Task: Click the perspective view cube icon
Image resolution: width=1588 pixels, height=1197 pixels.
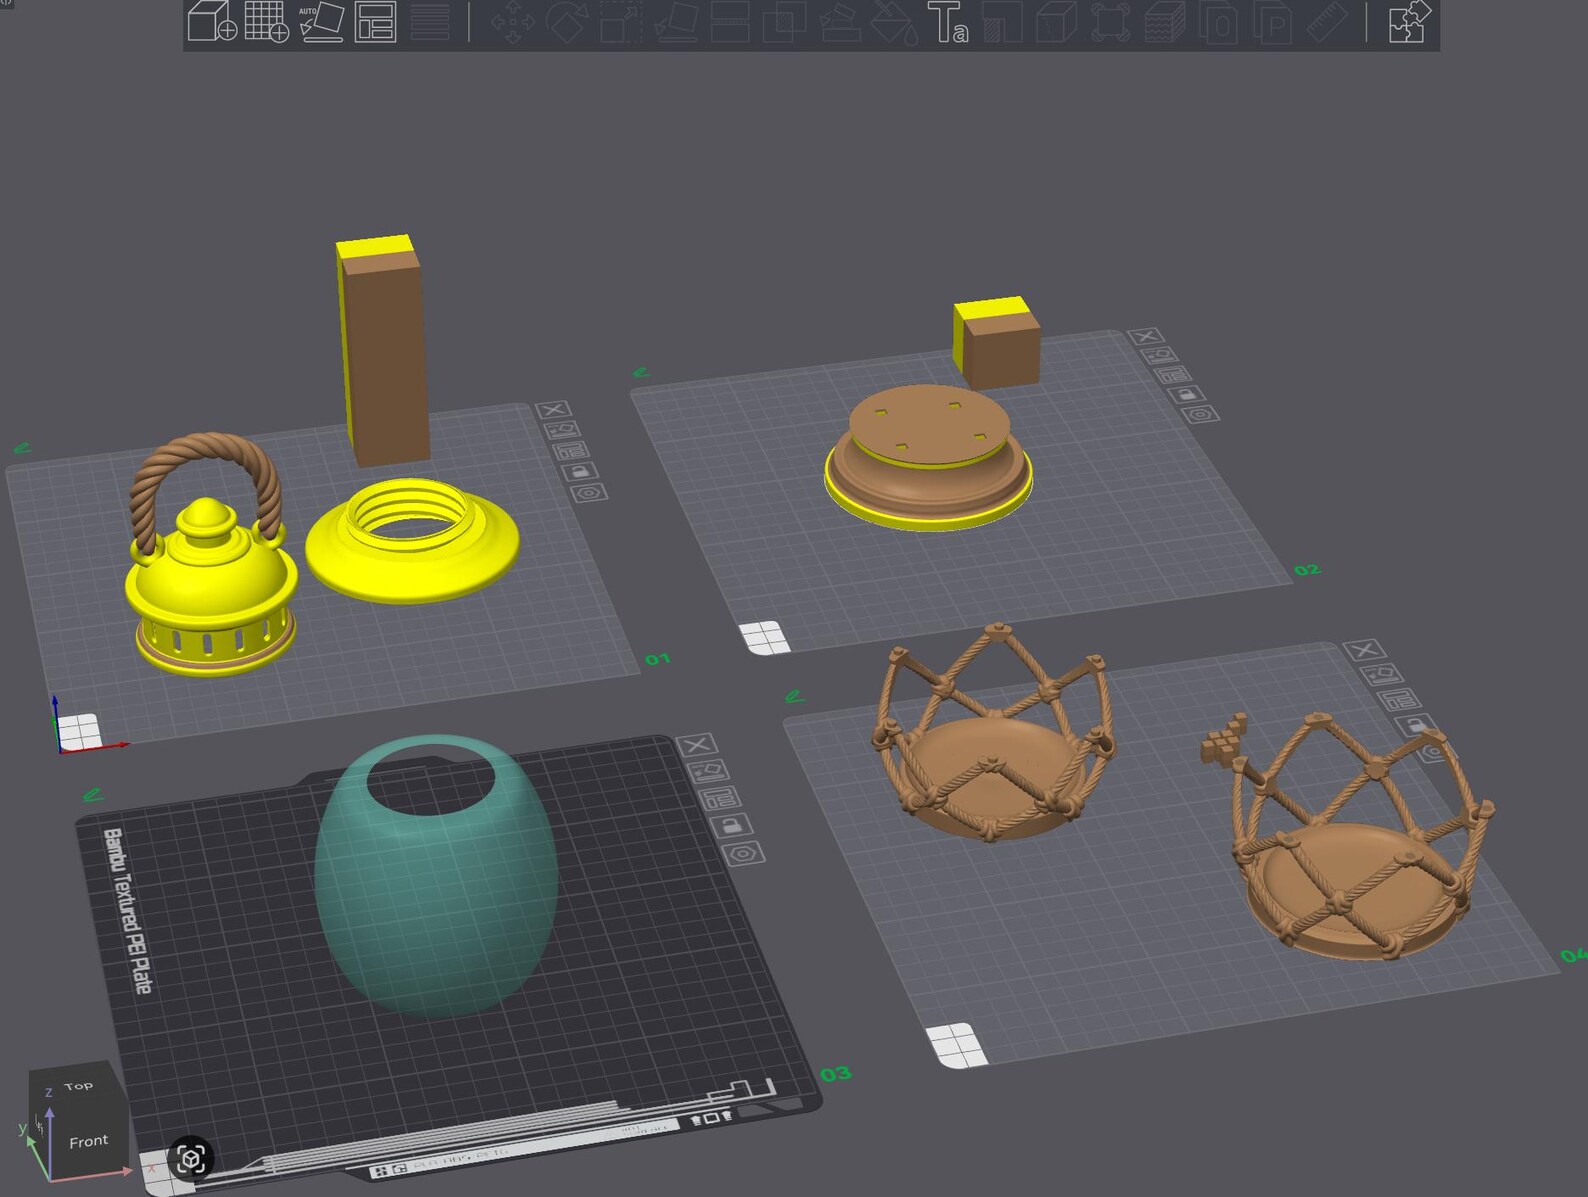Action: coord(191,1159)
